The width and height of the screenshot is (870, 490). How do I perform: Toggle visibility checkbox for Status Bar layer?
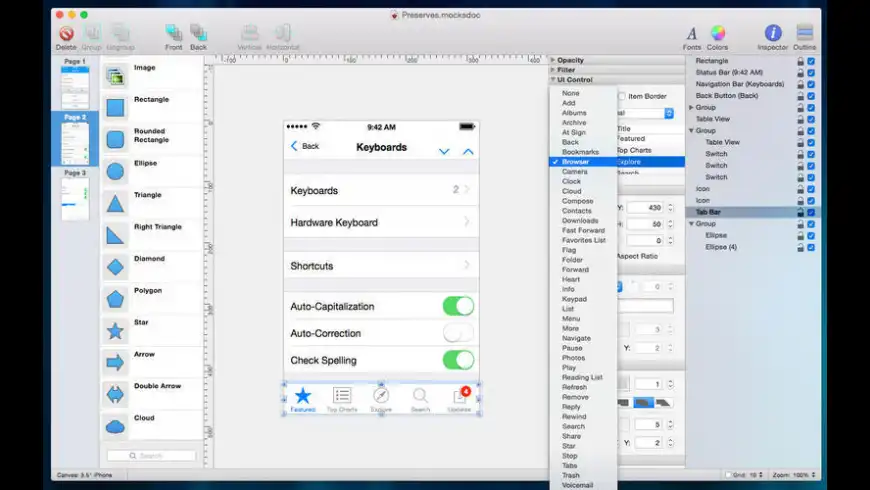click(x=811, y=71)
